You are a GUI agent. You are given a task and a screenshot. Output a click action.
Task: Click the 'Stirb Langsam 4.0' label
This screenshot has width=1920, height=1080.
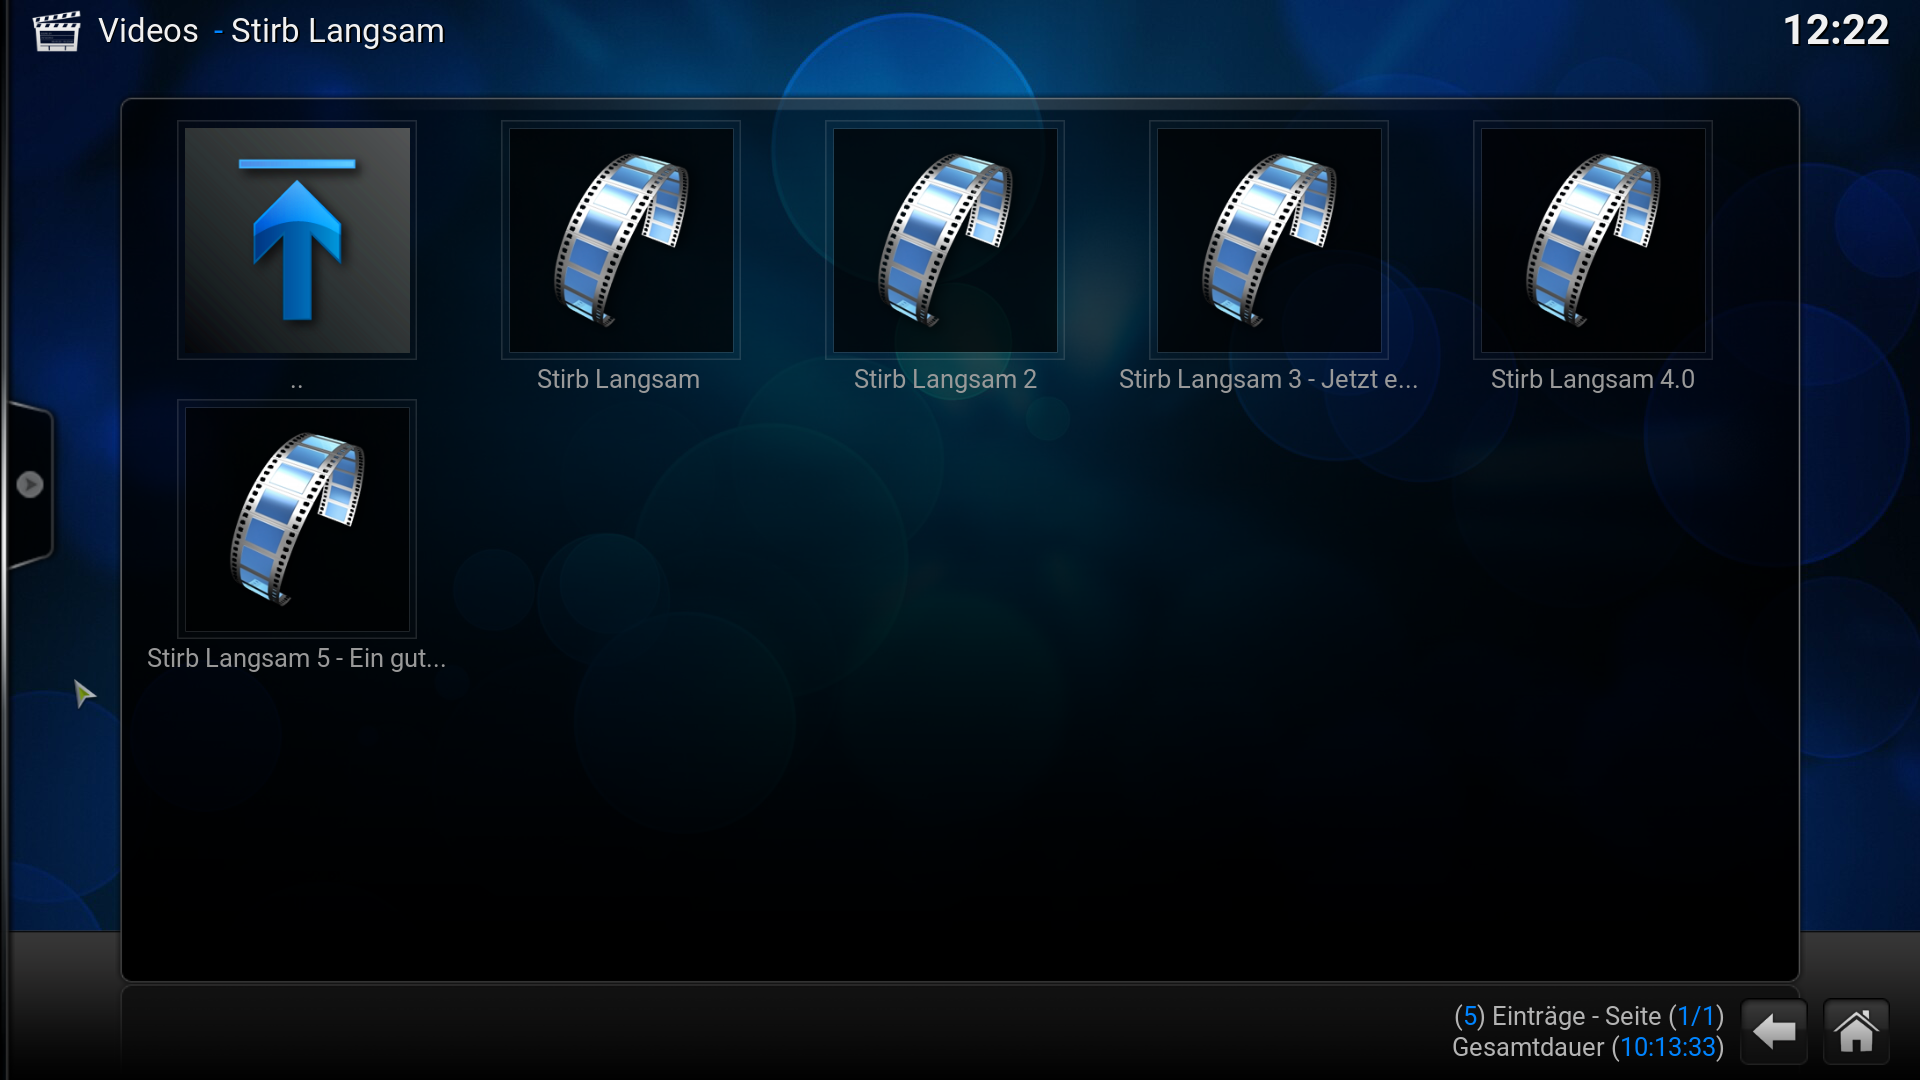click(x=1593, y=380)
